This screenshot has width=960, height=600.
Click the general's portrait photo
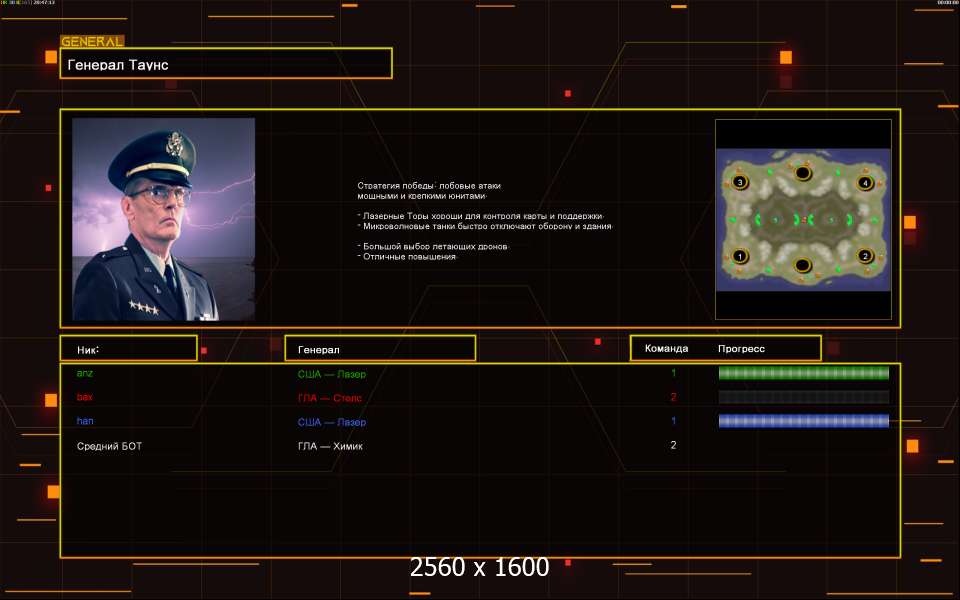click(x=163, y=219)
